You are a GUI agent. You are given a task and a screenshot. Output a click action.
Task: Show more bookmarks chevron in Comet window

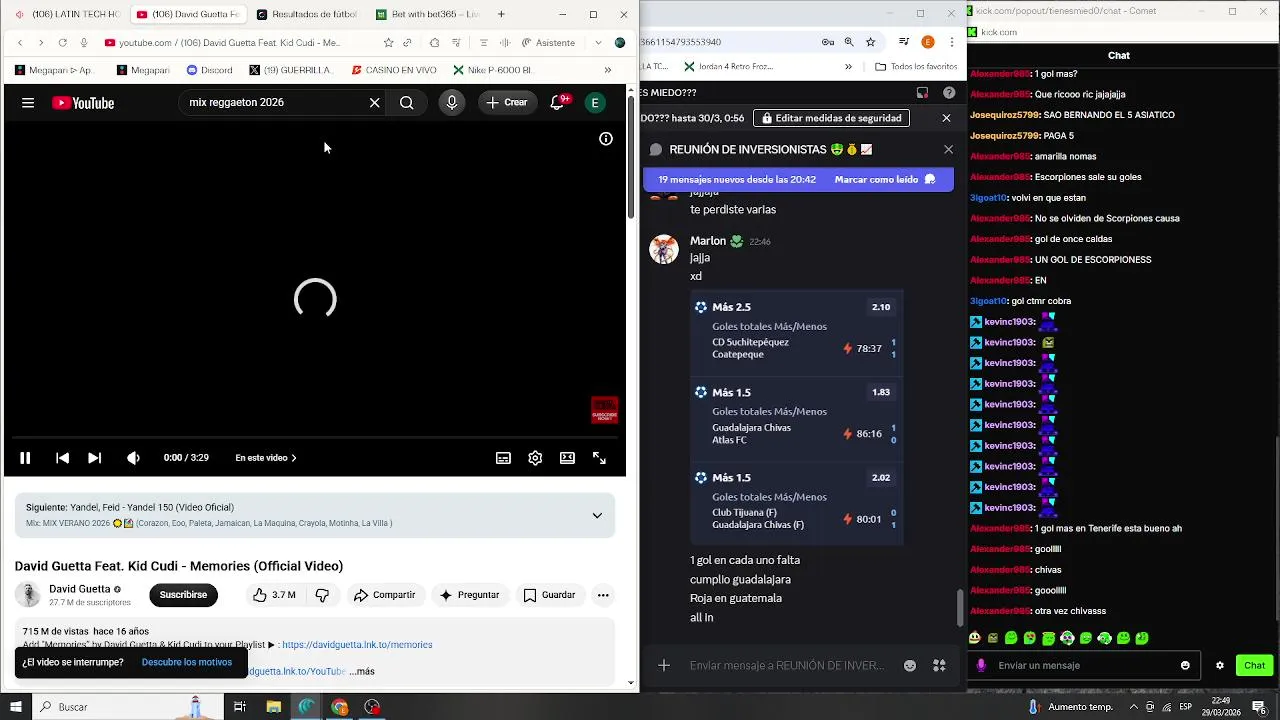tap(607, 70)
